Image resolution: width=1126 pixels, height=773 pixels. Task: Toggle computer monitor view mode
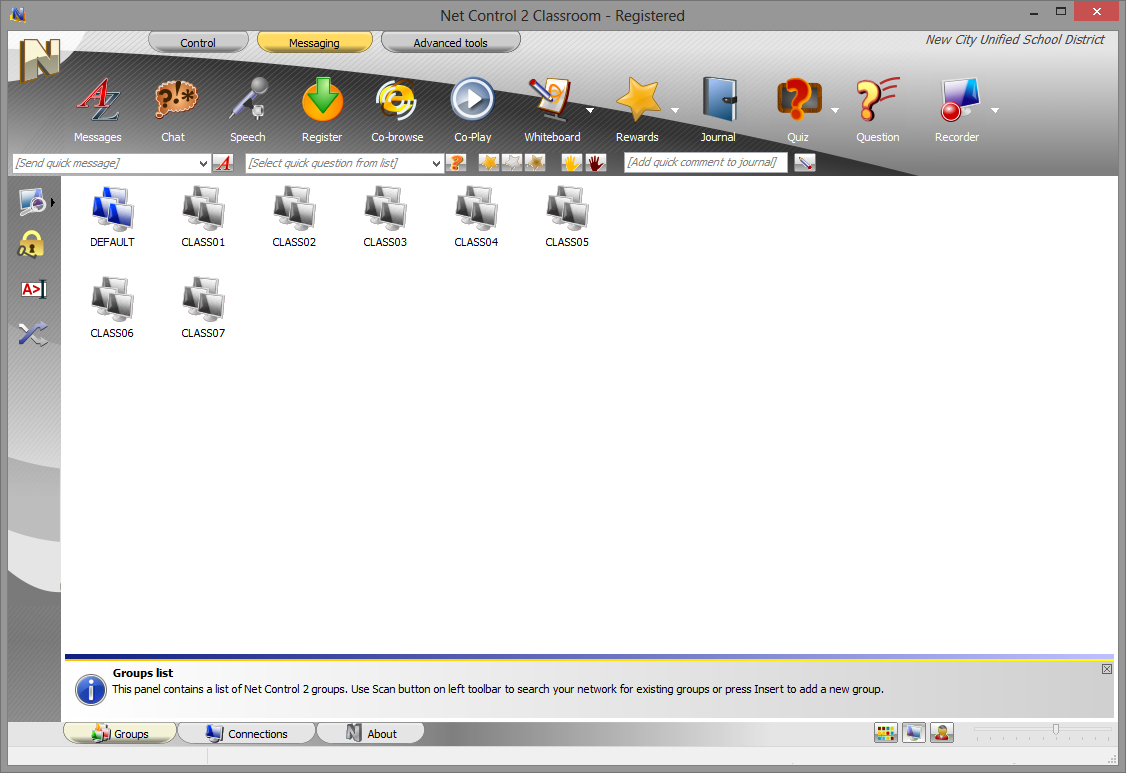click(x=913, y=733)
